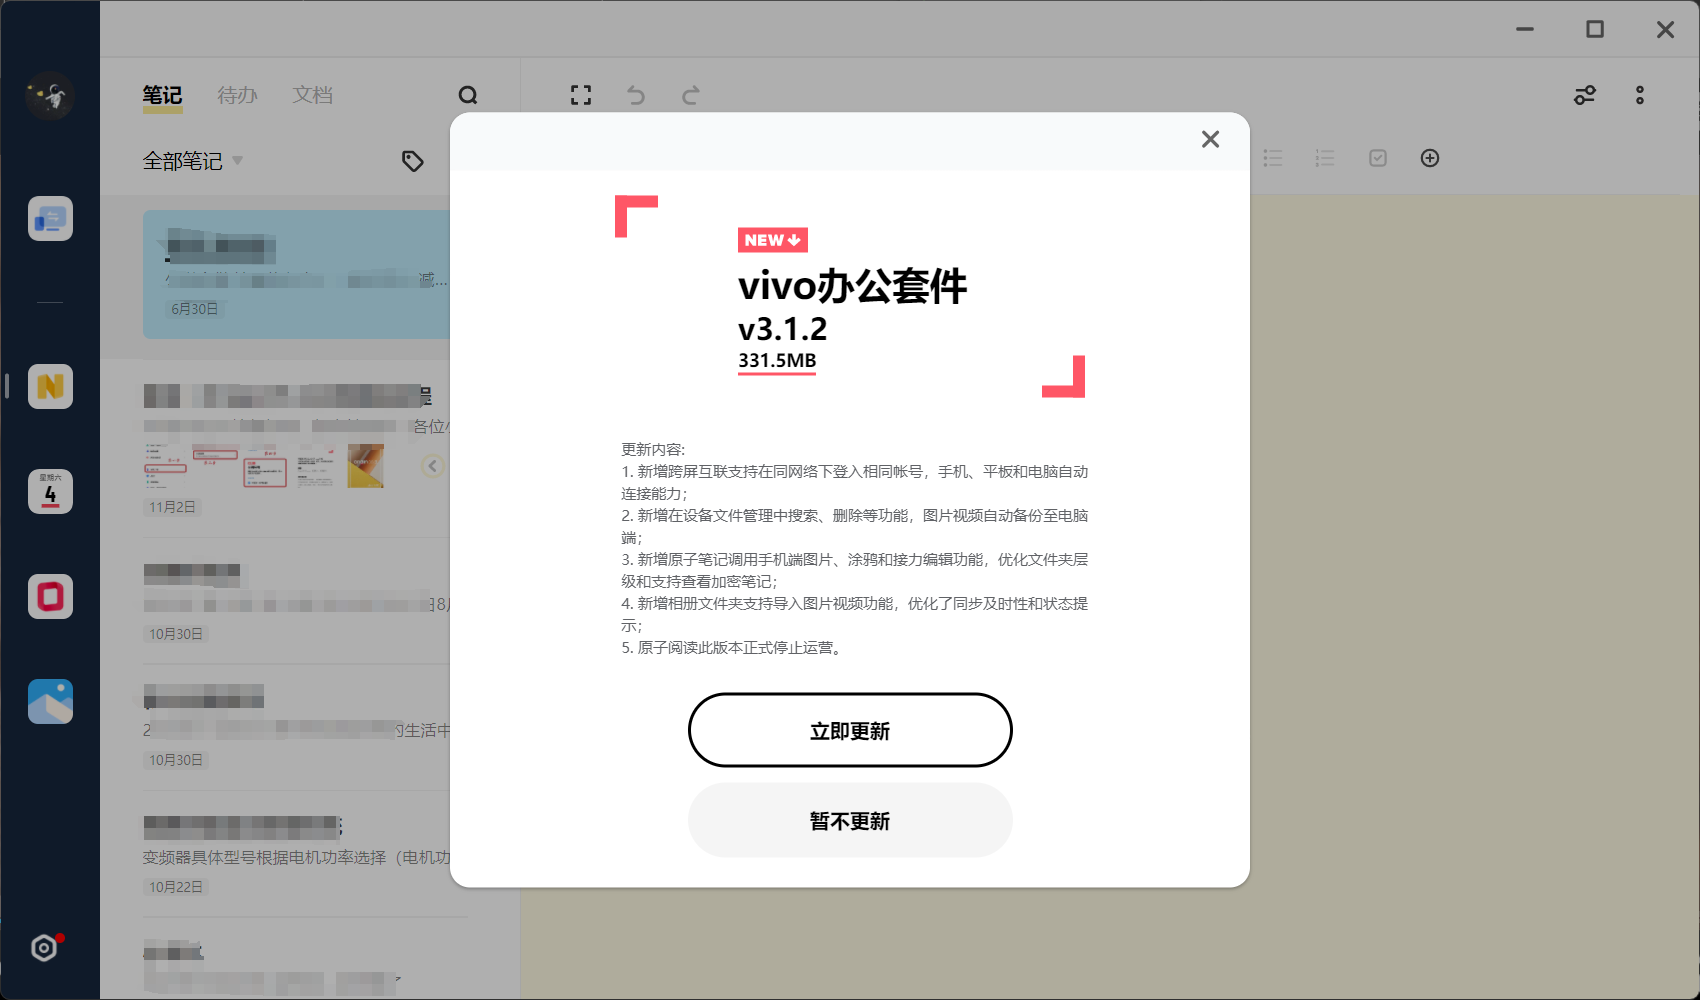This screenshot has width=1700, height=1000.
Task: Click the undo arrow icon
Action: [636, 95]
